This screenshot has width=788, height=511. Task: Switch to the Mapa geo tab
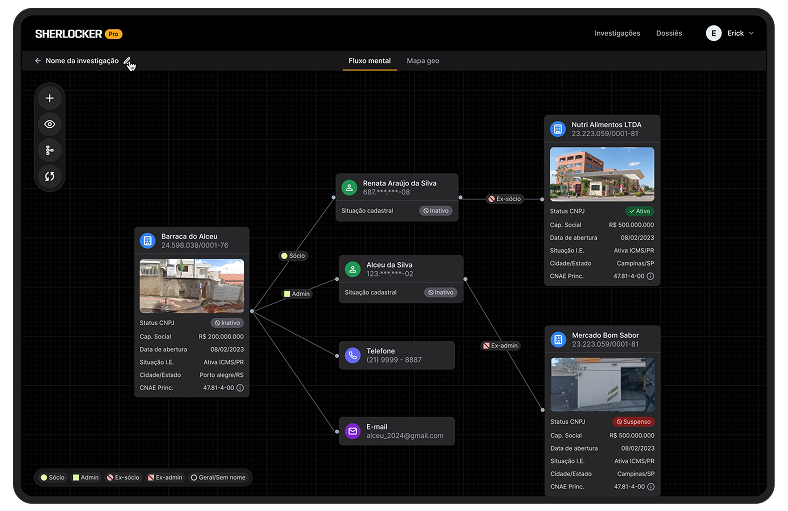coord(422,61)
